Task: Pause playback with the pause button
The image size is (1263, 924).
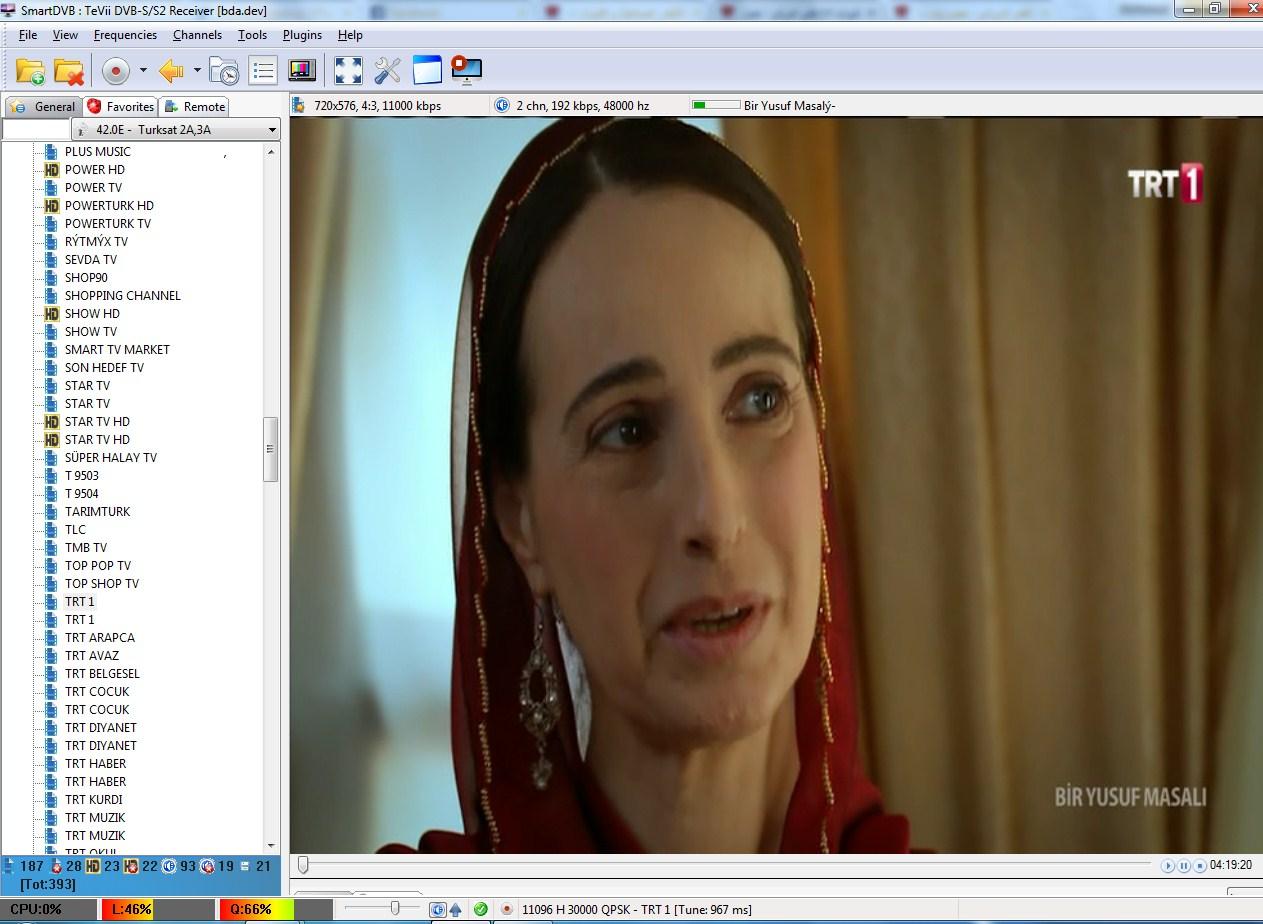Action: [1183, 866]
